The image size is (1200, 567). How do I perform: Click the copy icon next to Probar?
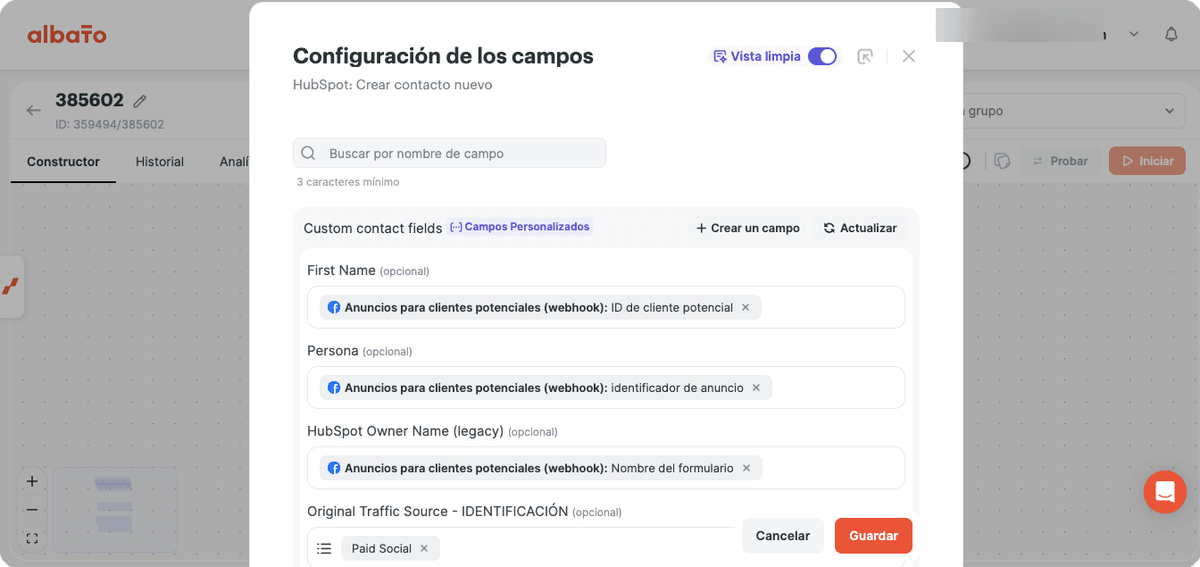(1002, 161)
